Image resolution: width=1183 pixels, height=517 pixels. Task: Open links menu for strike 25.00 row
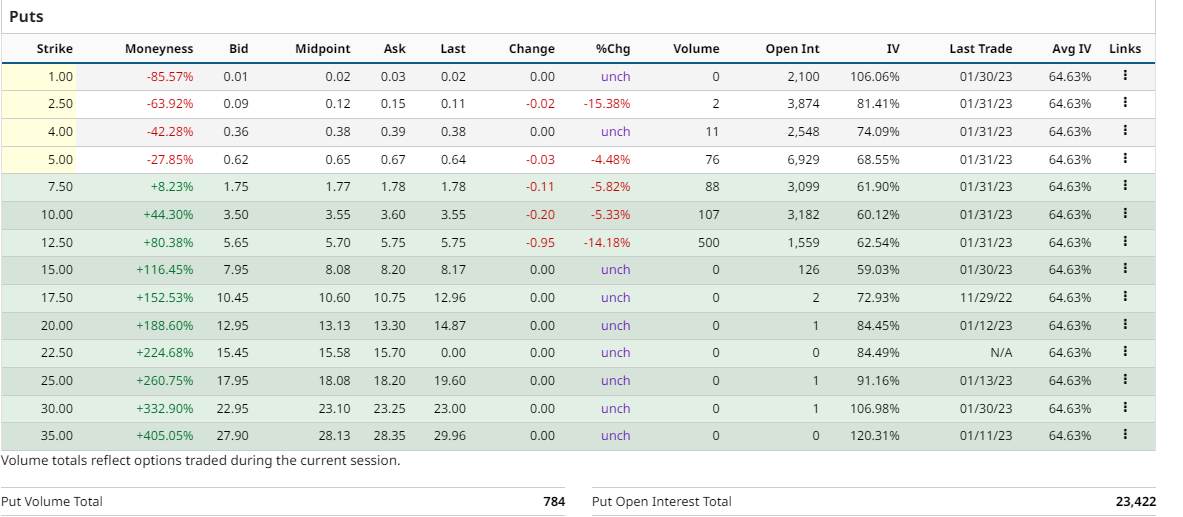pyautogui.click(x=1125, y=380)
